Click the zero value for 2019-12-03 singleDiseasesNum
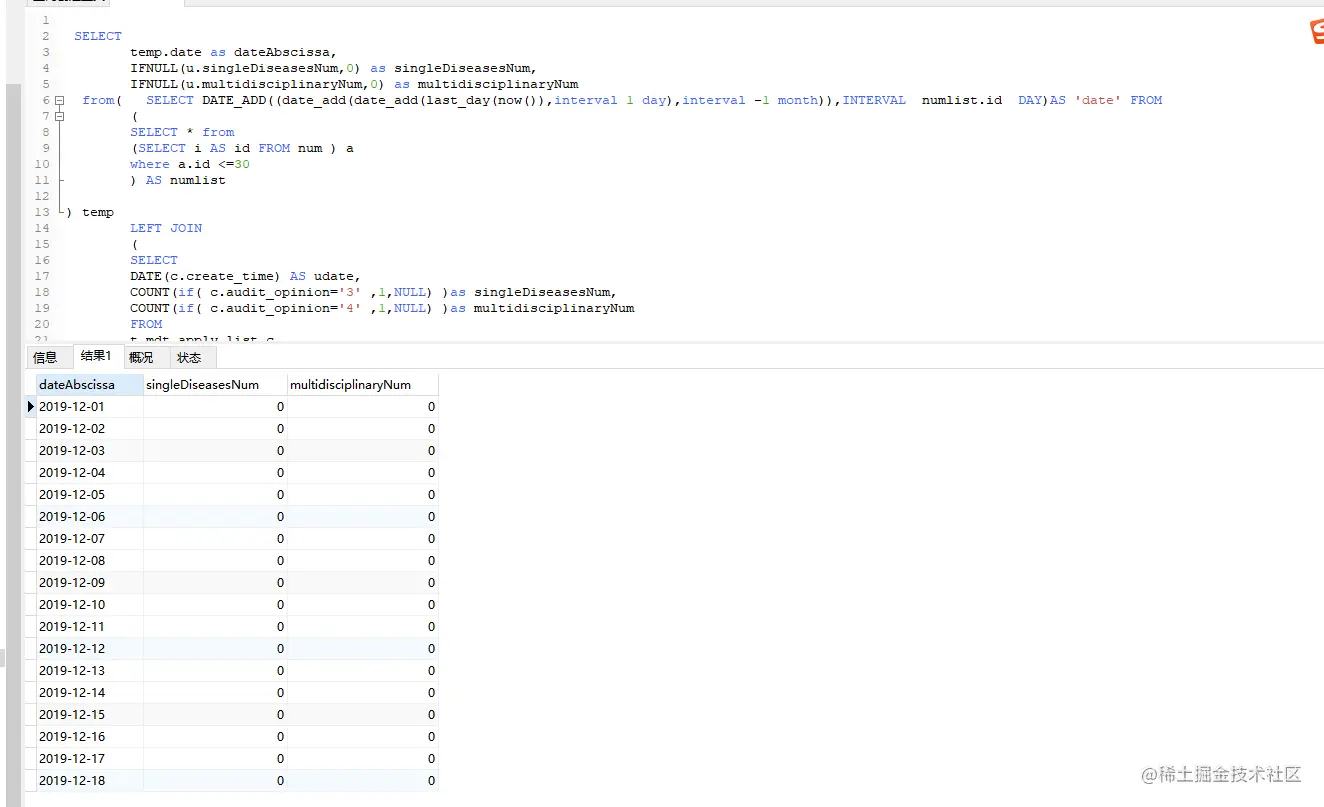 pos(279,450)
